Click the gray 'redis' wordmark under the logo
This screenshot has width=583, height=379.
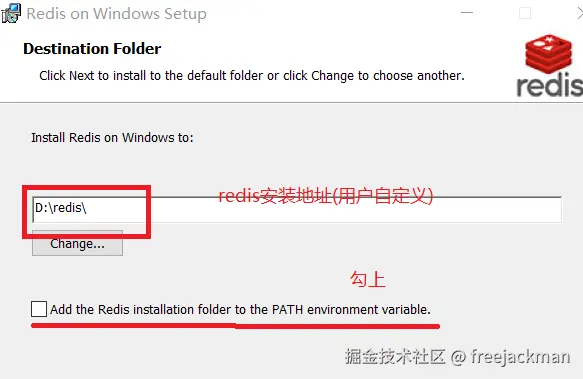tap(550, 85)
